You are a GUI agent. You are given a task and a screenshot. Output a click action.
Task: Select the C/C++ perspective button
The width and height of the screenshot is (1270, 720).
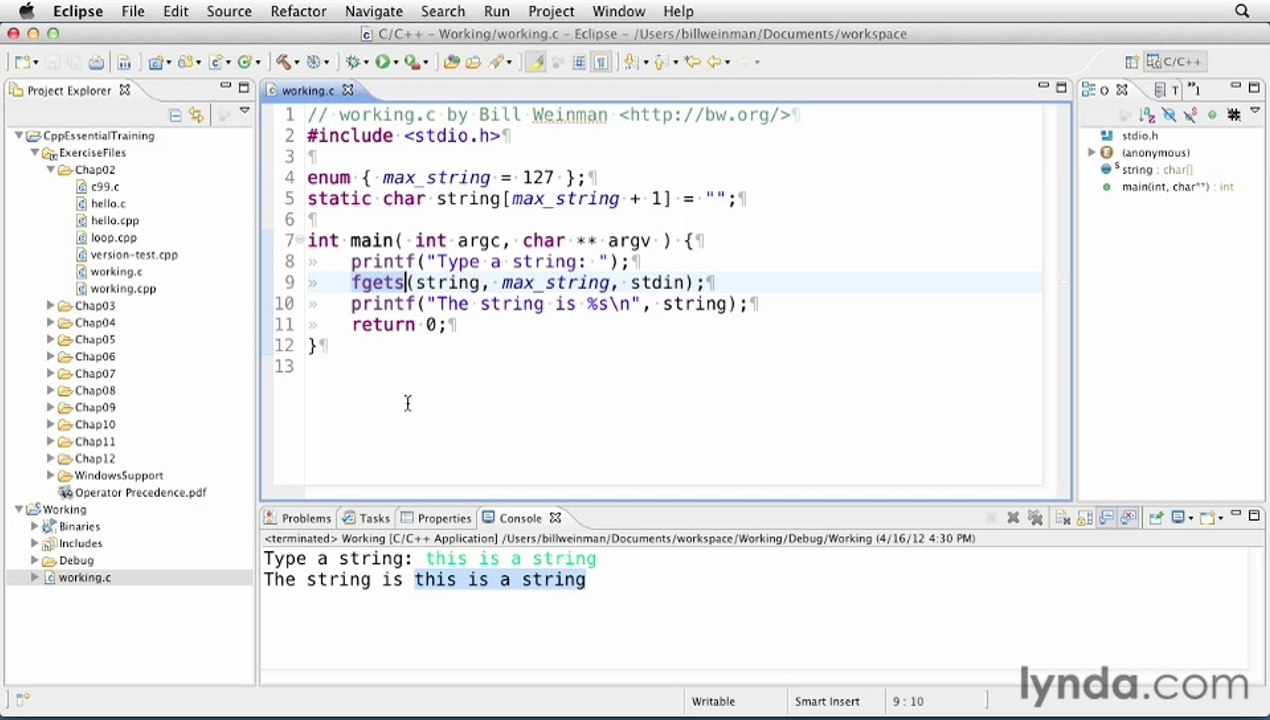1175,62
